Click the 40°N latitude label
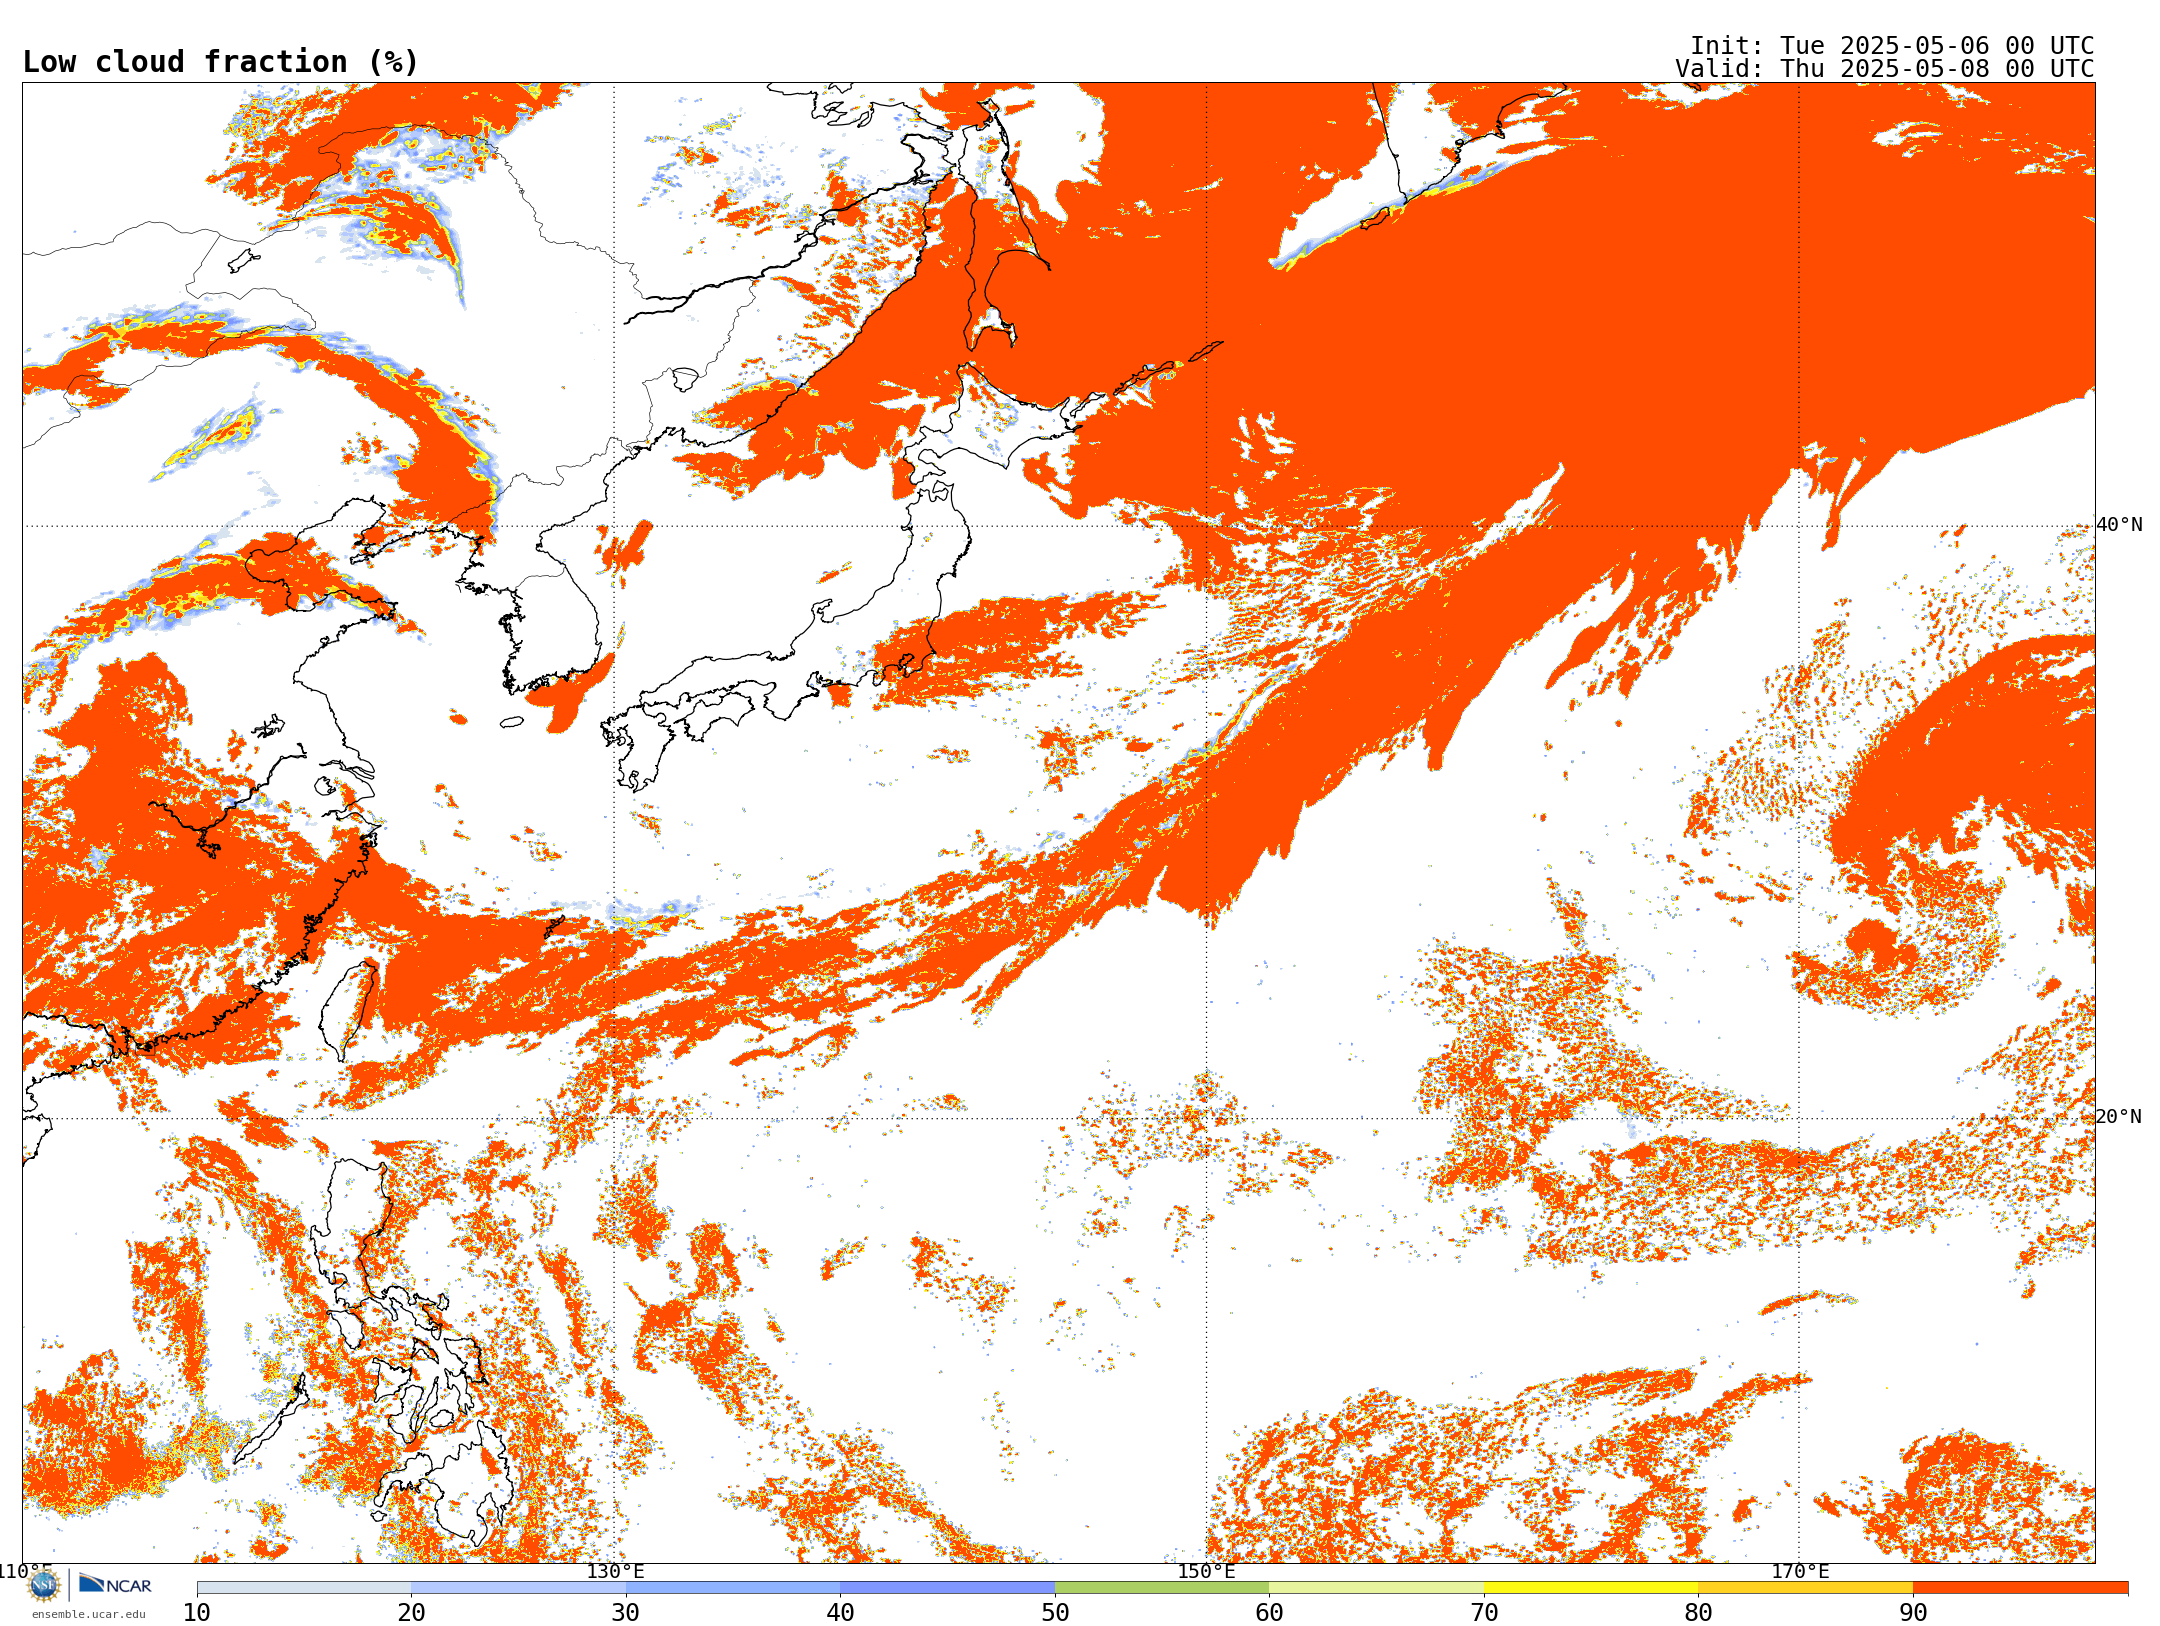Image resolution: width=2160 pixels, height=1626 pixels. click(2119, 525)
